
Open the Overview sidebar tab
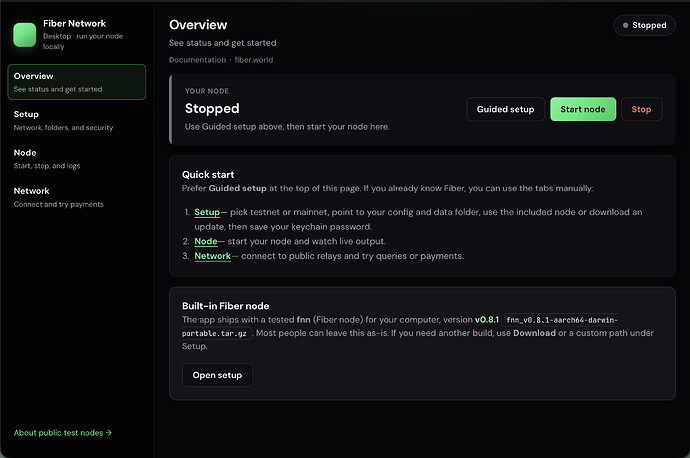point(77,82)
